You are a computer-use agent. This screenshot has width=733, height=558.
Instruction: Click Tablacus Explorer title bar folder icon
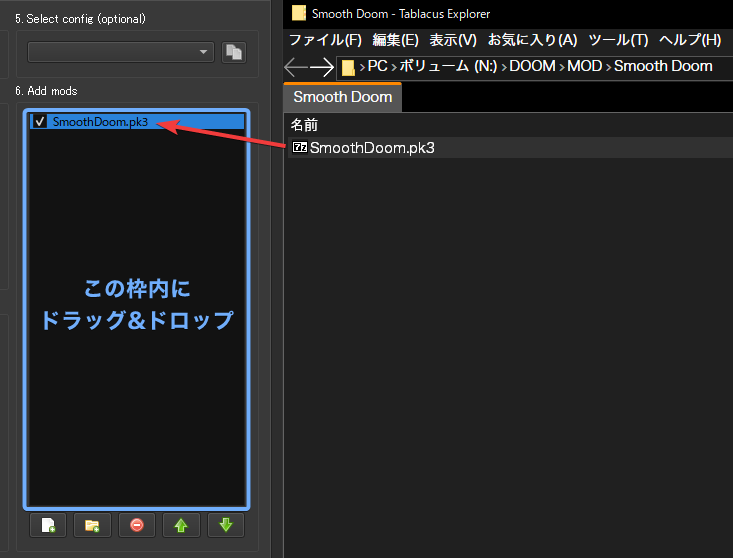(299, 13)
